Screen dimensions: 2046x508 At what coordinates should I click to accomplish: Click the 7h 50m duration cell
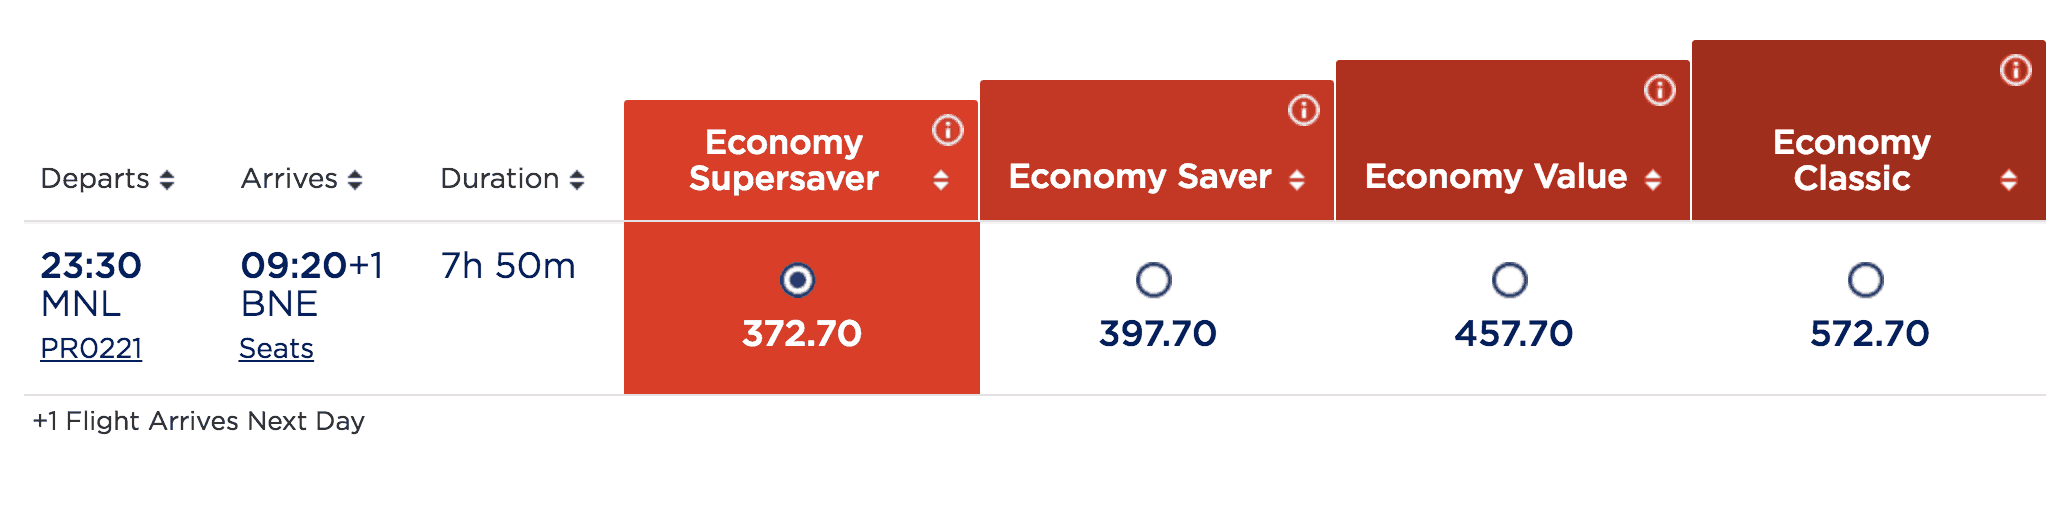click(x=508, y=266)
